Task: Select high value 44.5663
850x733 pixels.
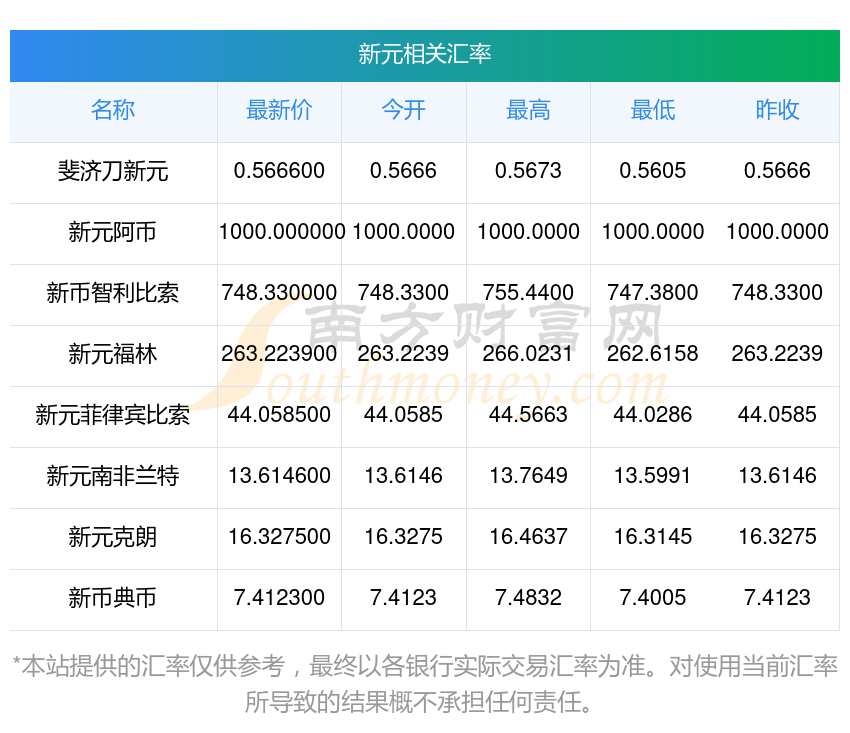Action: 528,415
